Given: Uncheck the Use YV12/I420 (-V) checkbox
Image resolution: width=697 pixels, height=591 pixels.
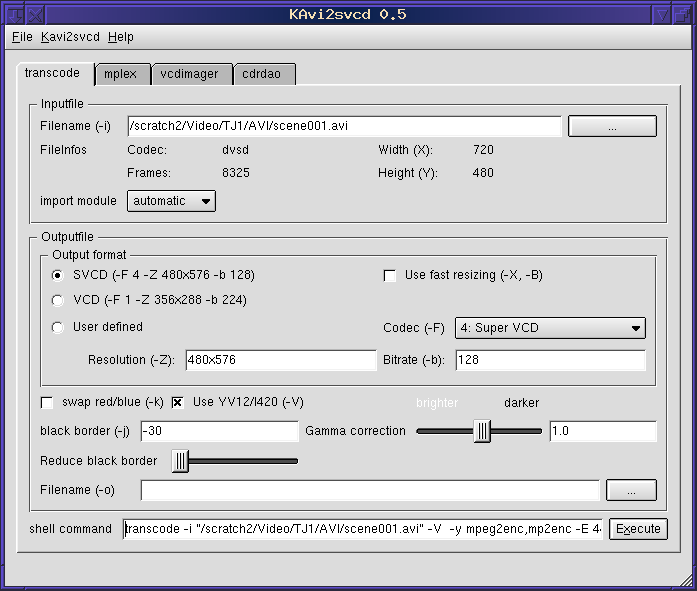Looking at the screenshot, I should tap(177, 403).
